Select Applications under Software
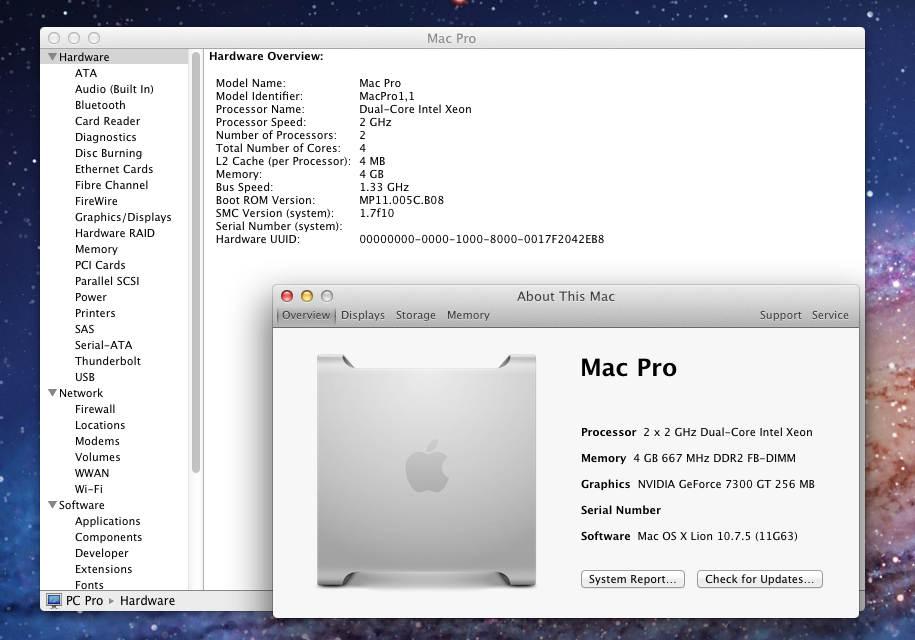This screenshot has width=915, height=640. coord(107,521)
